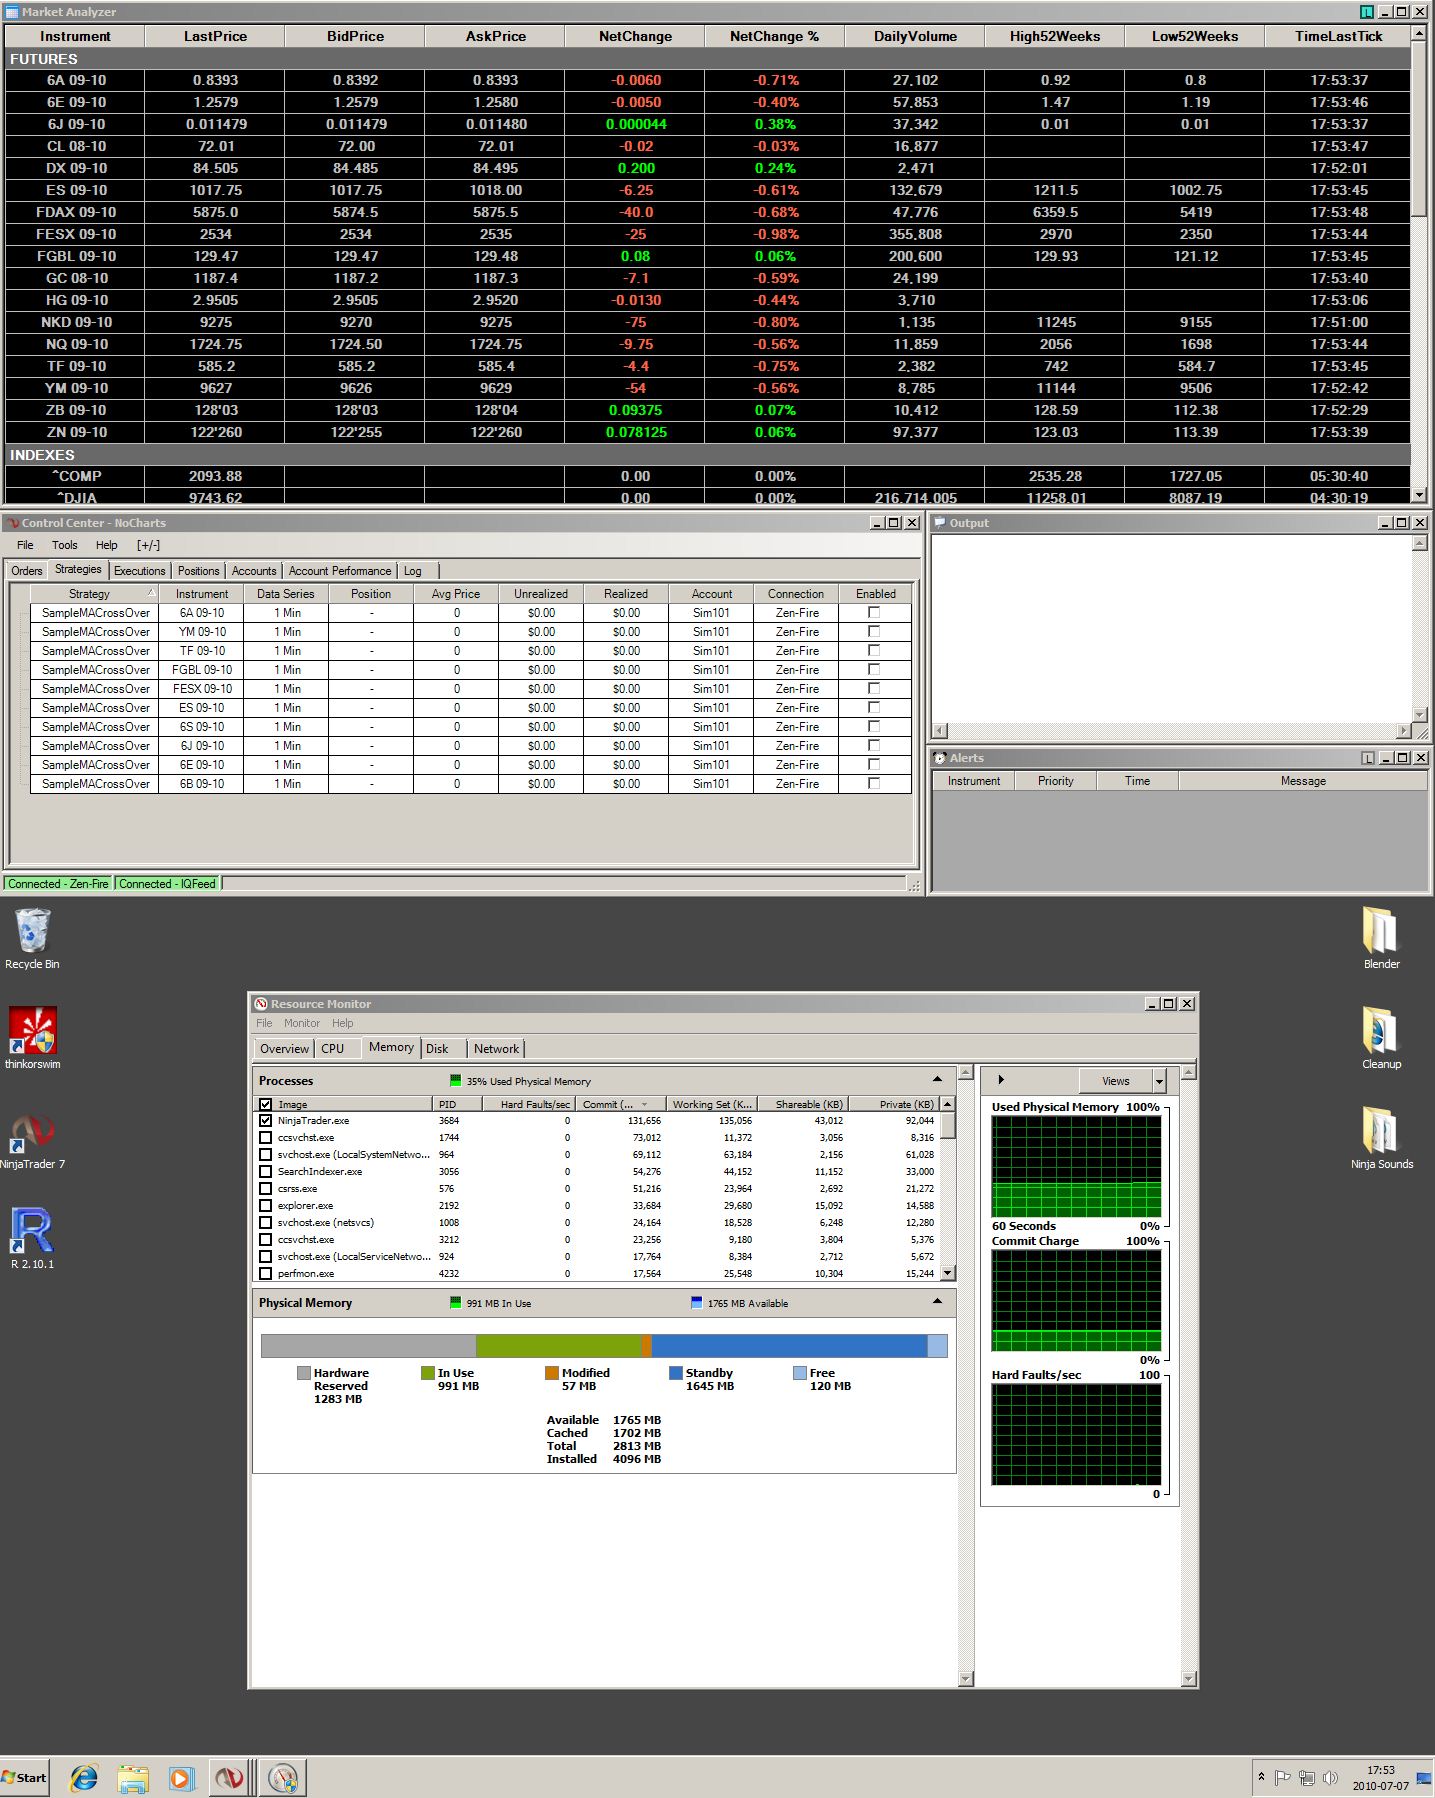Open the Monitor menu in Resource Monitor

(302, 1023)
